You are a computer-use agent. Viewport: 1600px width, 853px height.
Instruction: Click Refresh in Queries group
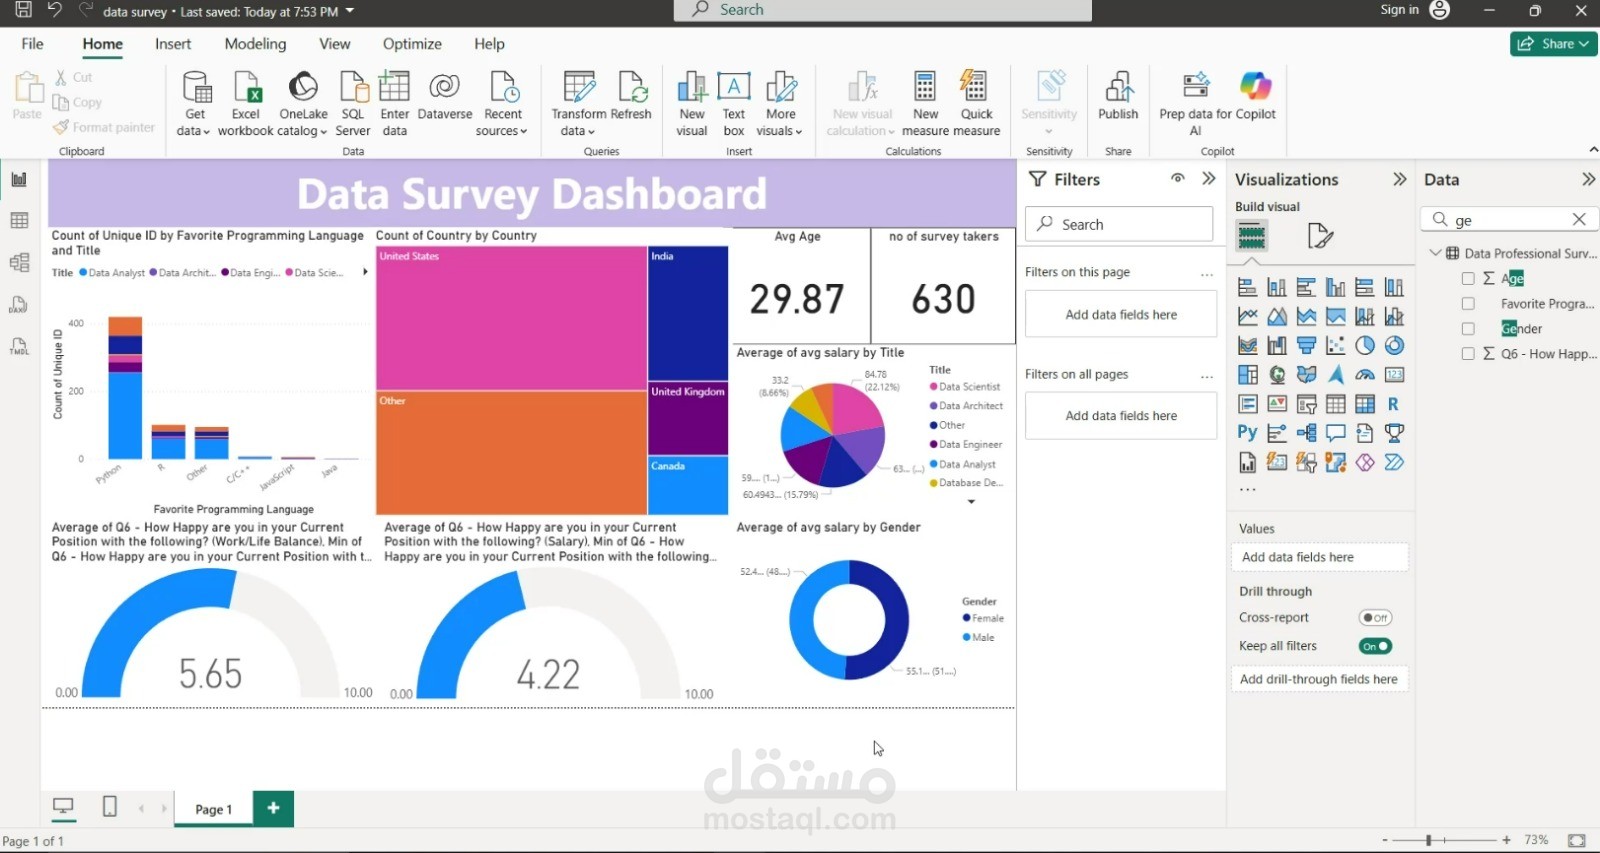click(631, 96)
